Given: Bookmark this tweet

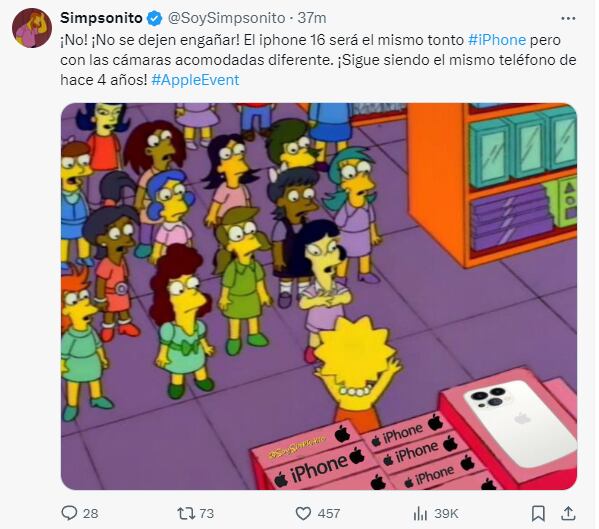Looking at the screenshot, I should tap(538, 513).
